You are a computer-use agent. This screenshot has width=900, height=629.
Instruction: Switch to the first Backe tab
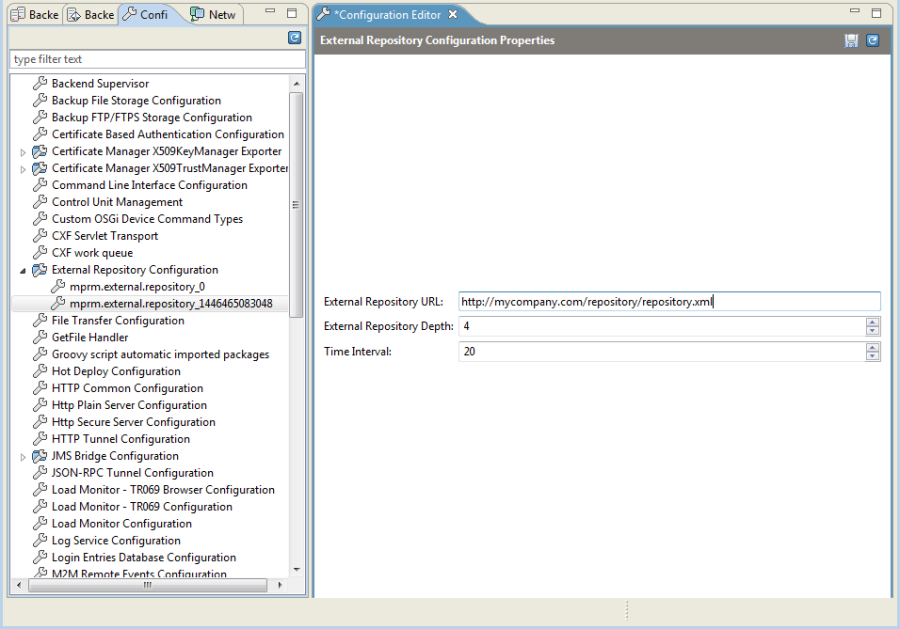tap(36, 14)
